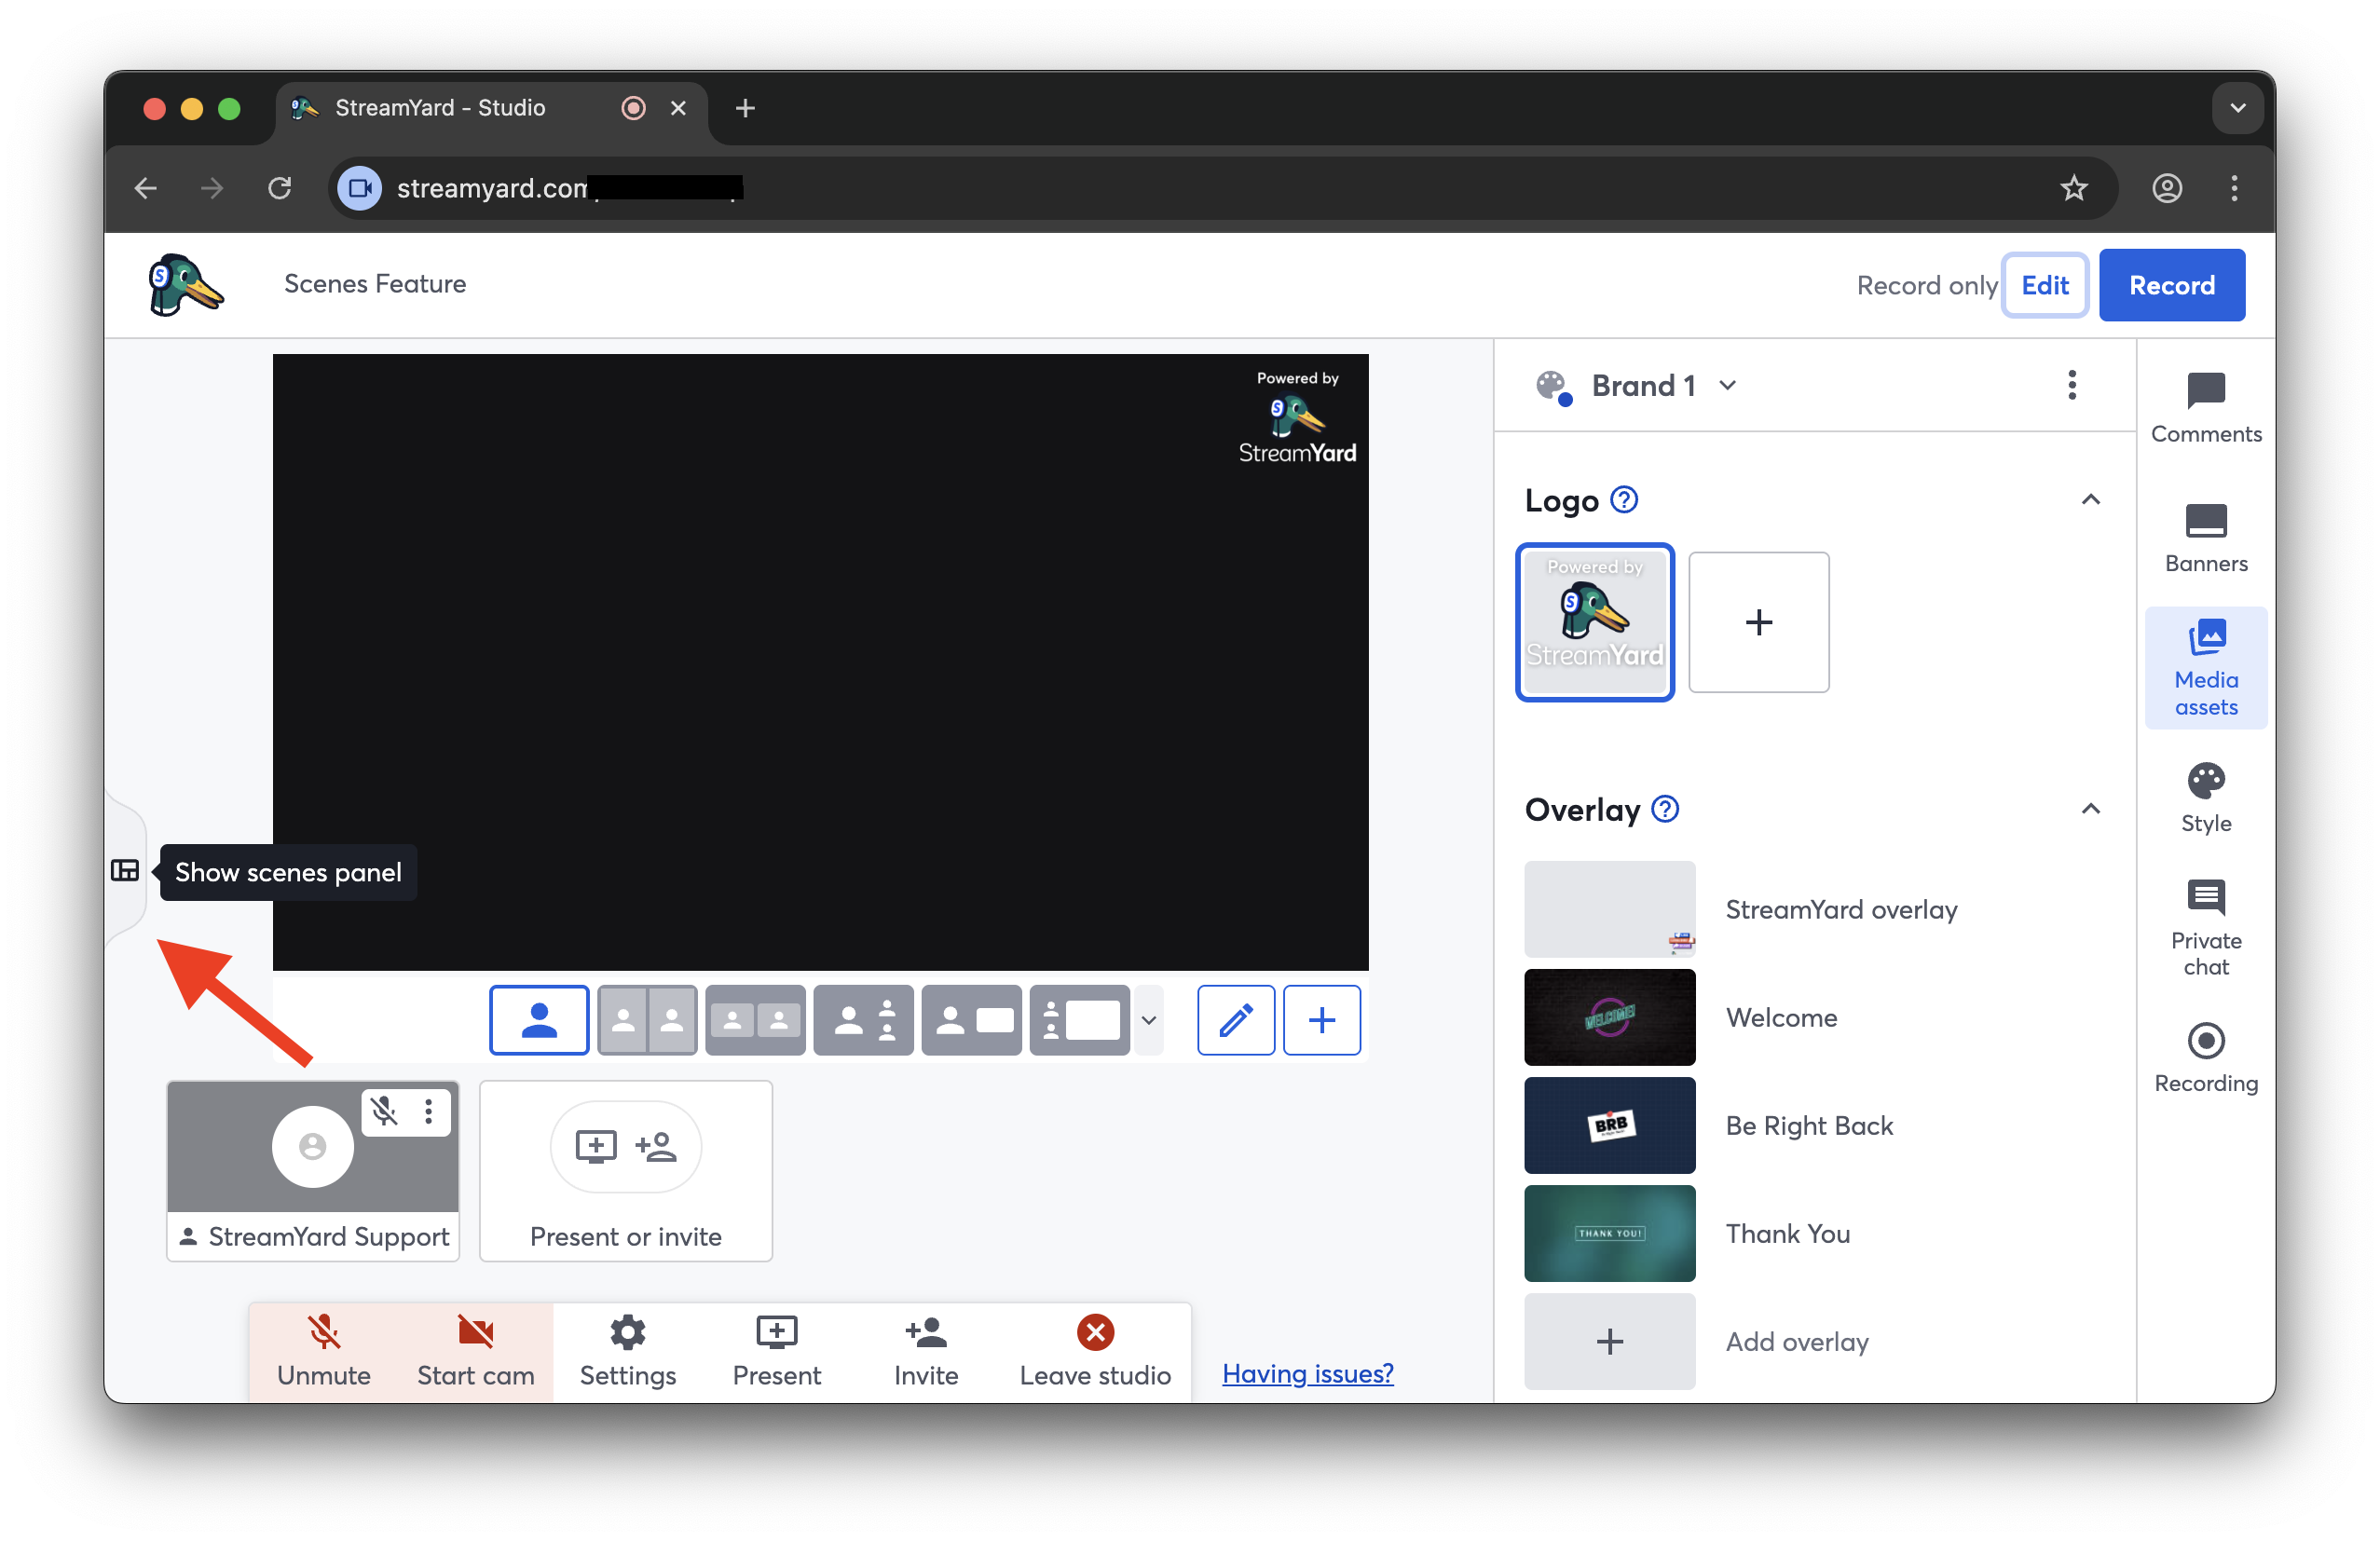
Task: Click Present or invite card
Action: click(x=625, y=1171)
